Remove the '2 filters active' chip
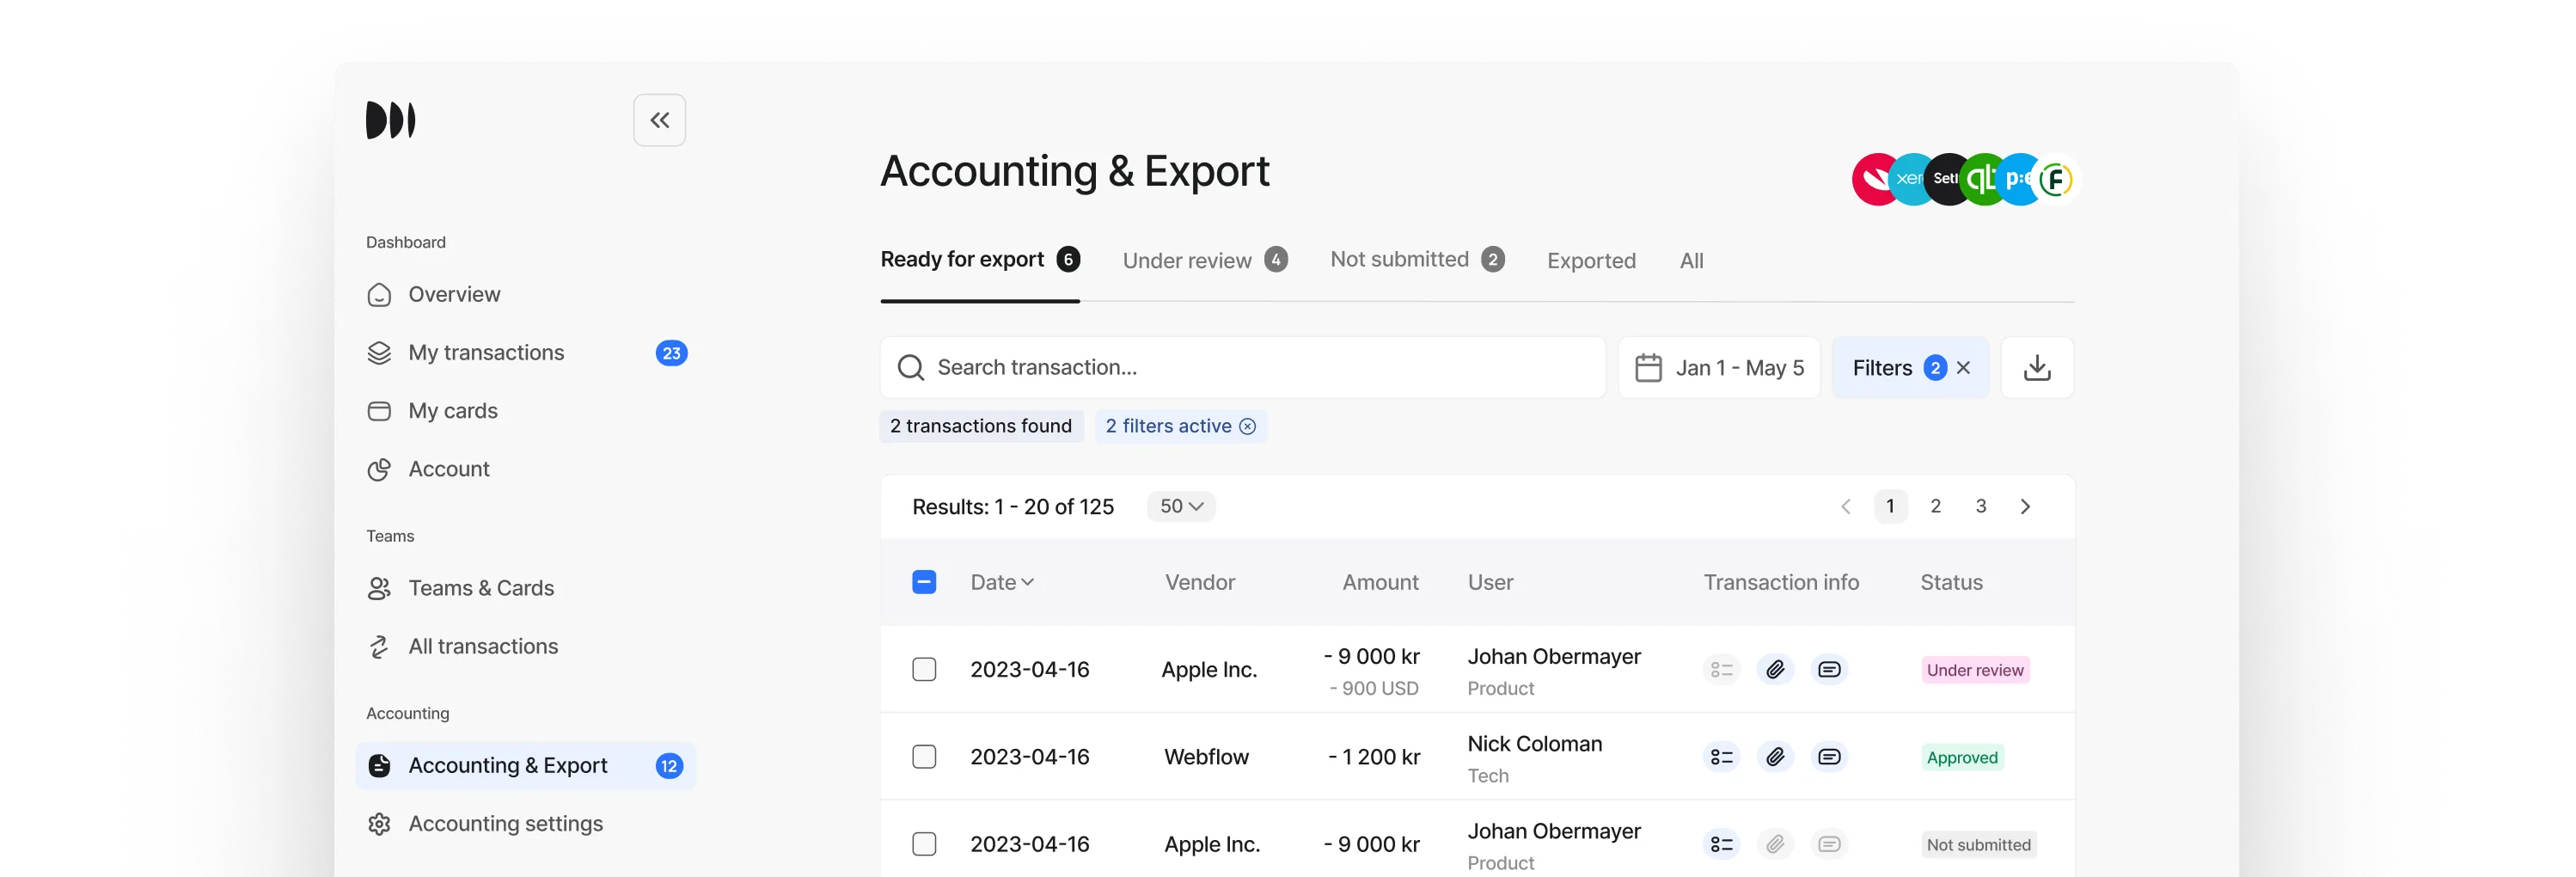The width and height of the screenshot is (2576, 877). 1247,426
